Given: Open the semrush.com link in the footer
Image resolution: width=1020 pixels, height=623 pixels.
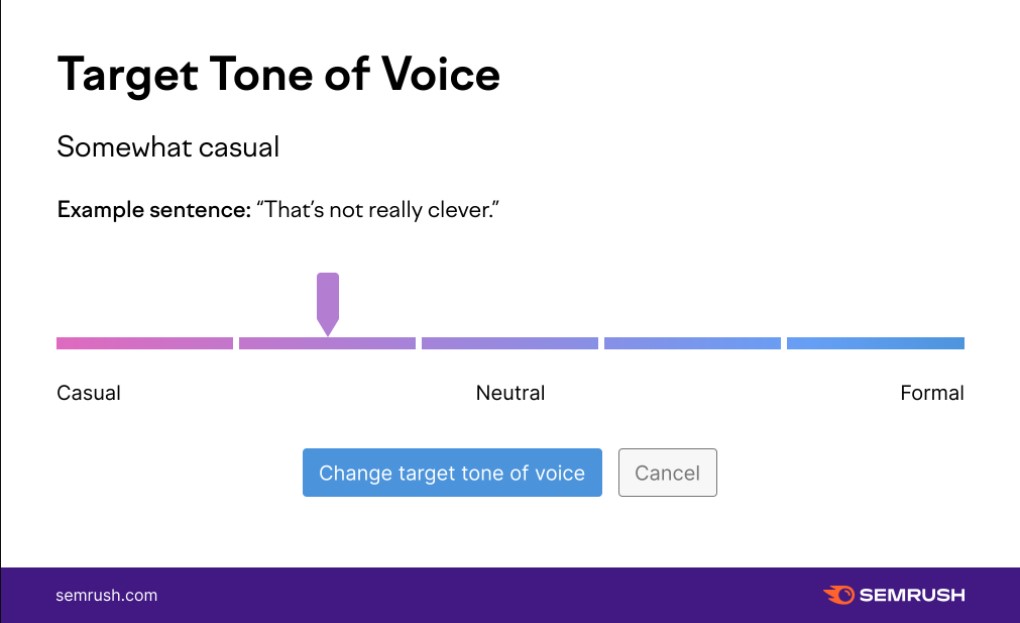Looking at the screenshot, I should (107, 595).
